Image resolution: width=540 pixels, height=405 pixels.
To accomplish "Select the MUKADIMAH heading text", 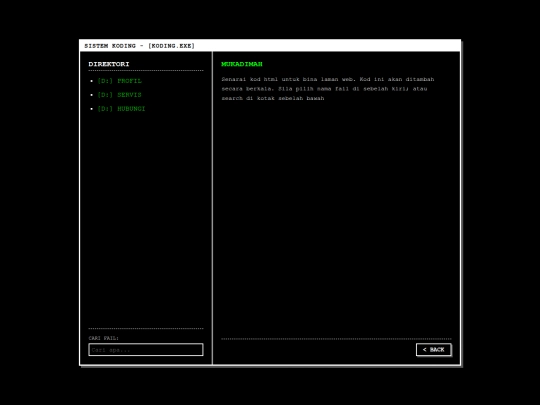I will coord(242,64).
